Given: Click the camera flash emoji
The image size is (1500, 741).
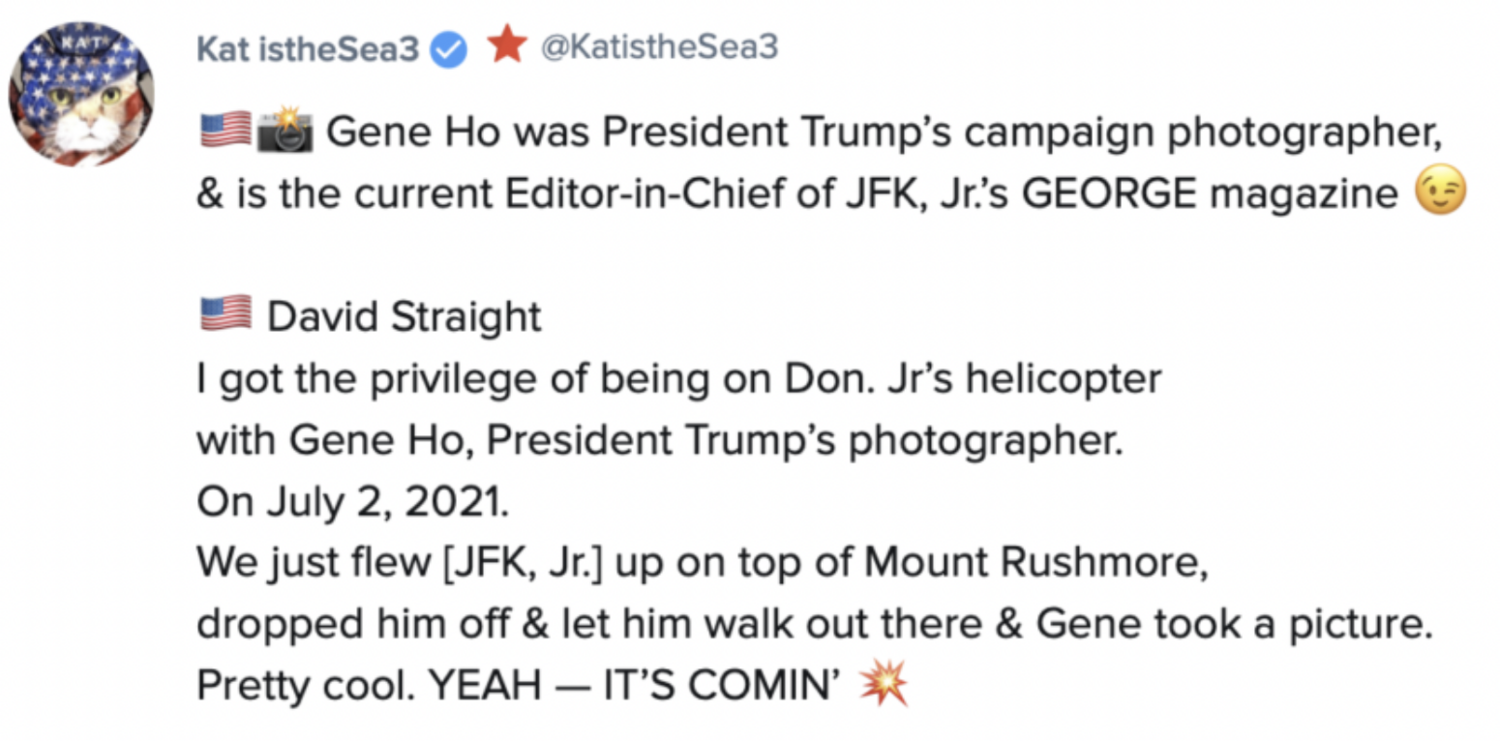Looking at the screenshot, I should tap(285, 131).
